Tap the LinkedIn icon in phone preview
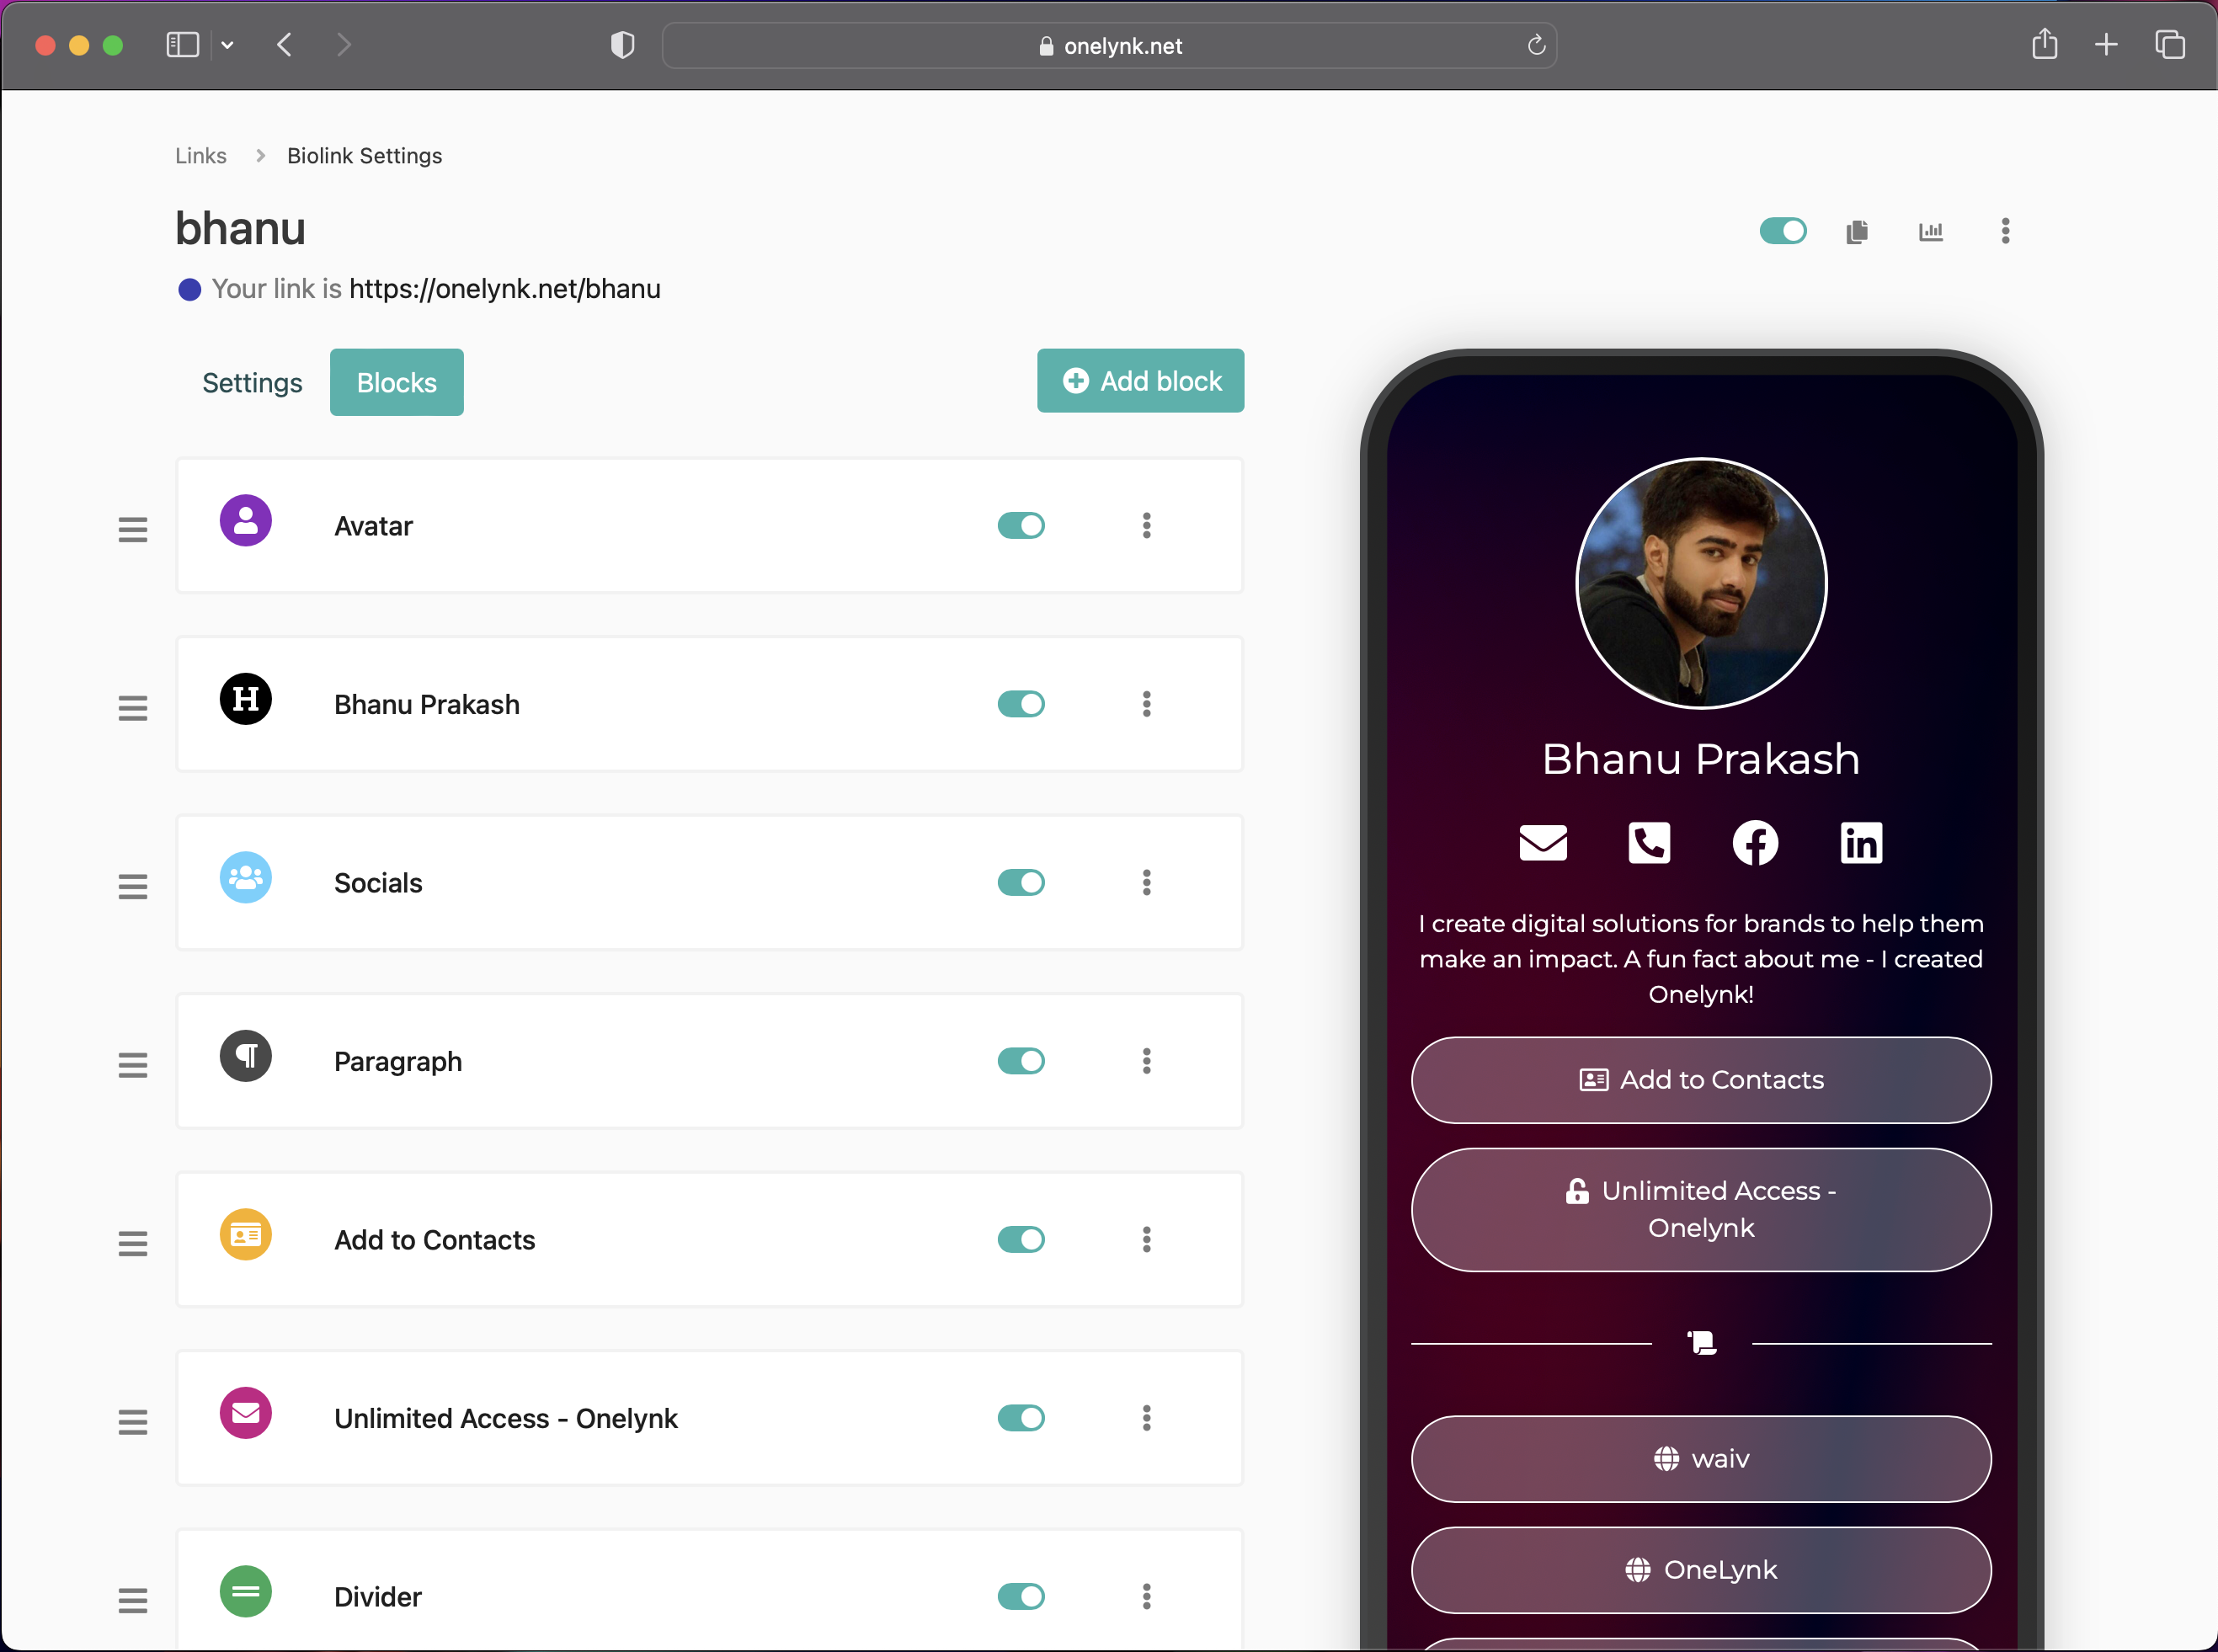 [x=1861, y=843]
